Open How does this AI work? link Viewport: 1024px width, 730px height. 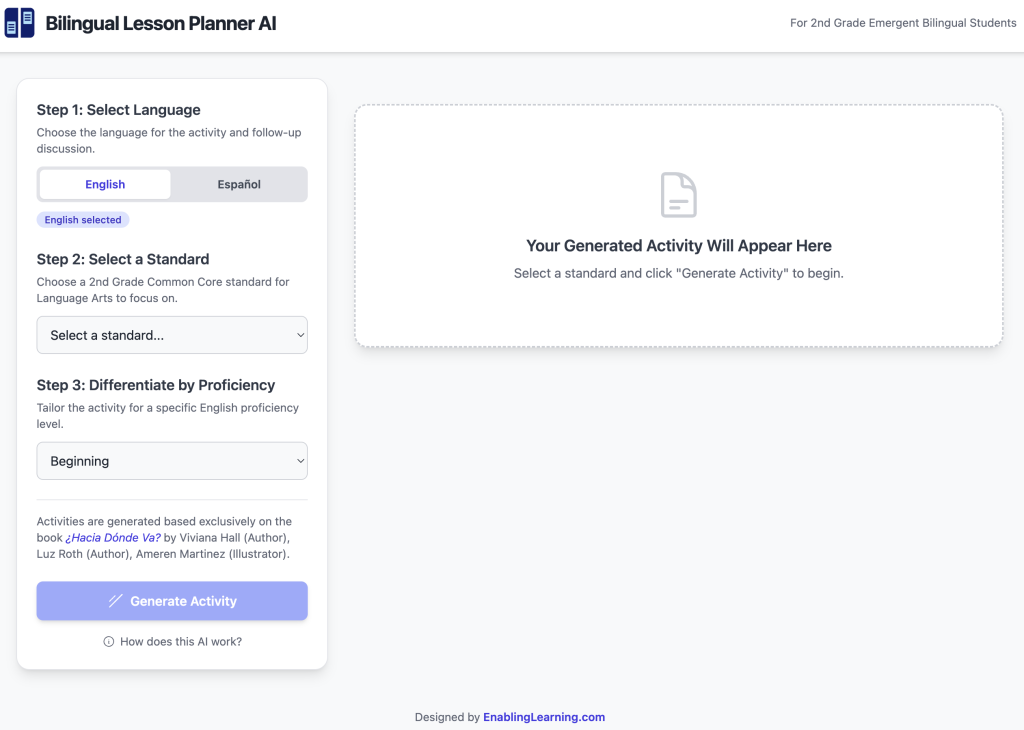[181, 642]
